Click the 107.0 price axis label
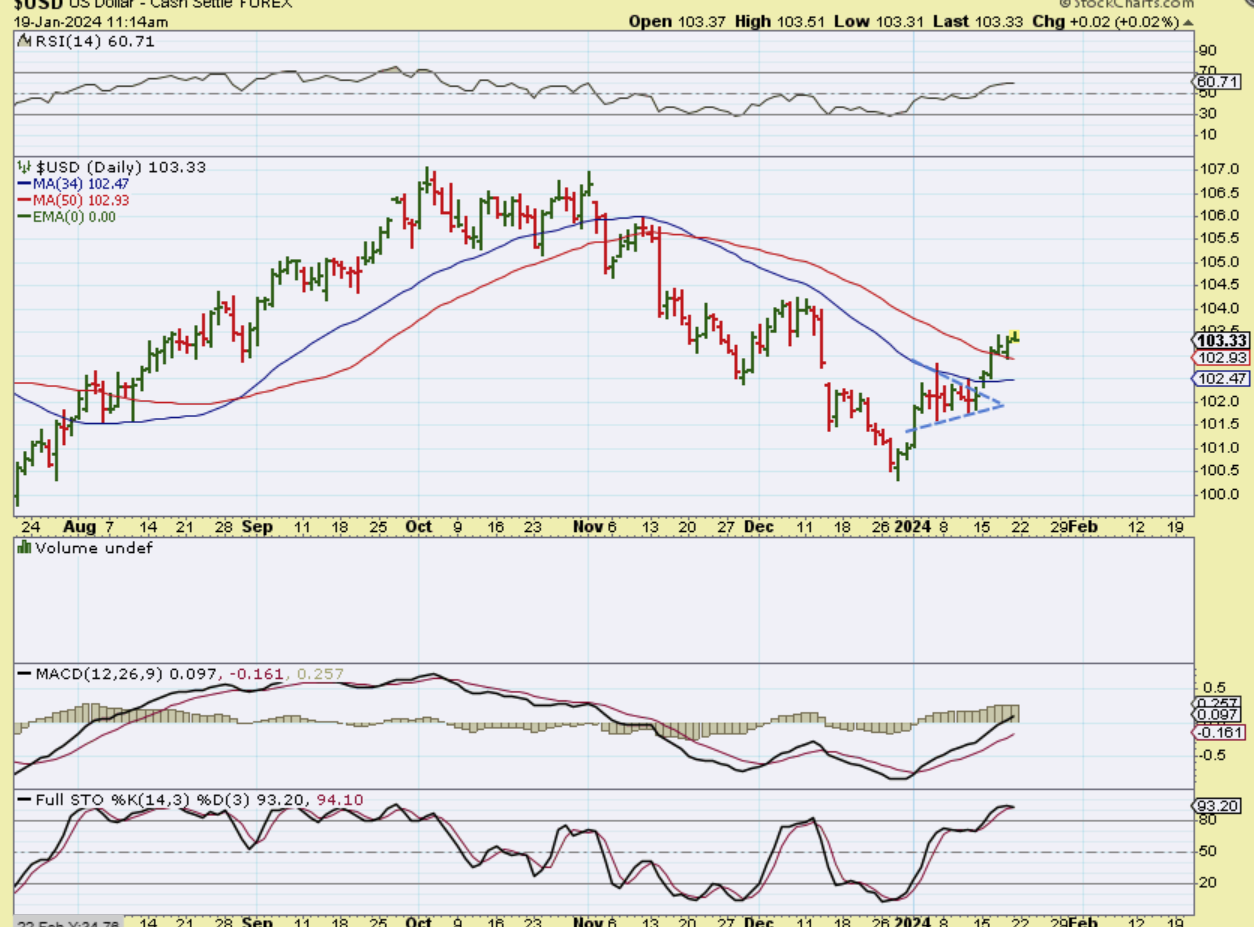 [x=1222, y=169]
